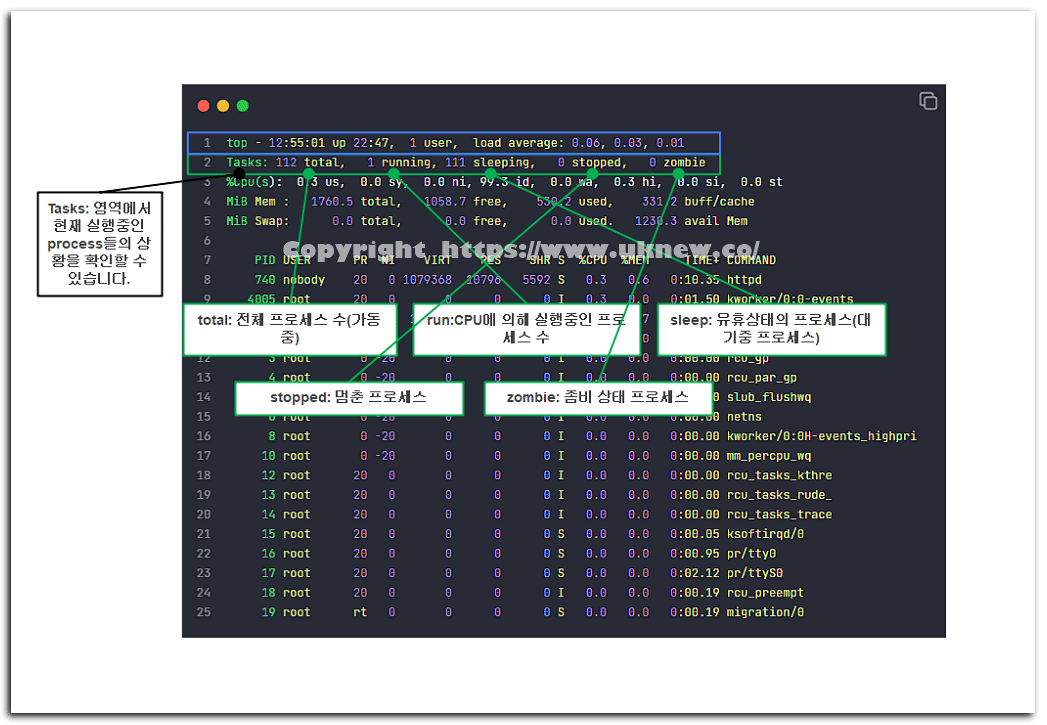Select the "99.3 id" CPU idle value
The width and height of the screenshot is (1047, 725).
coord(505,182)
